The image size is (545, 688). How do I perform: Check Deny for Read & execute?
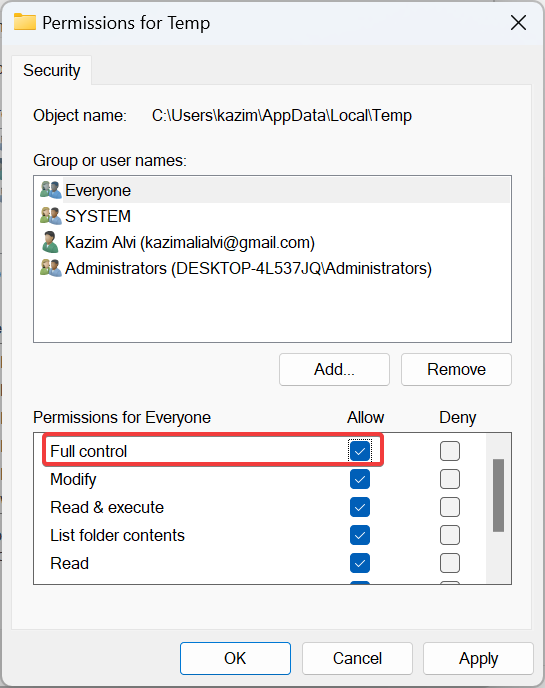click(450, 507)
